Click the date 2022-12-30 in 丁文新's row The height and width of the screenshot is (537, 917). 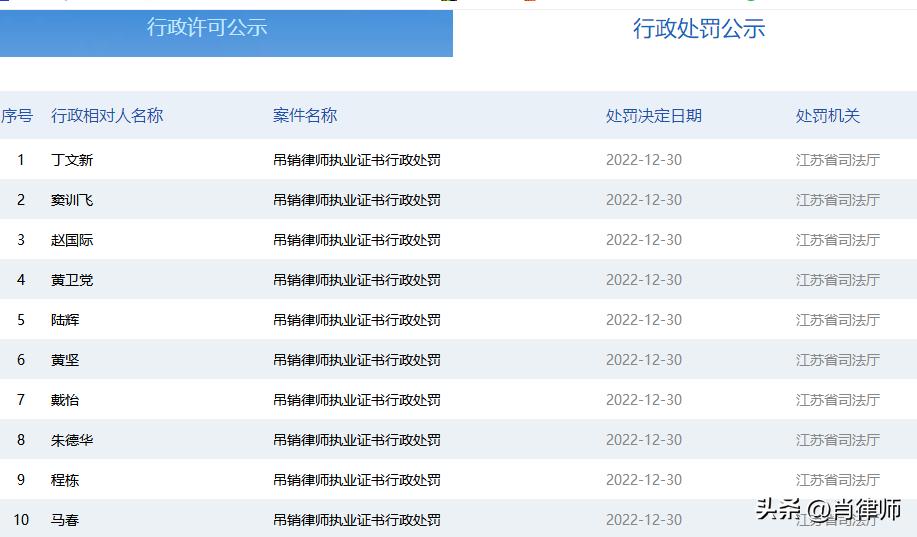tap(644, 160)
